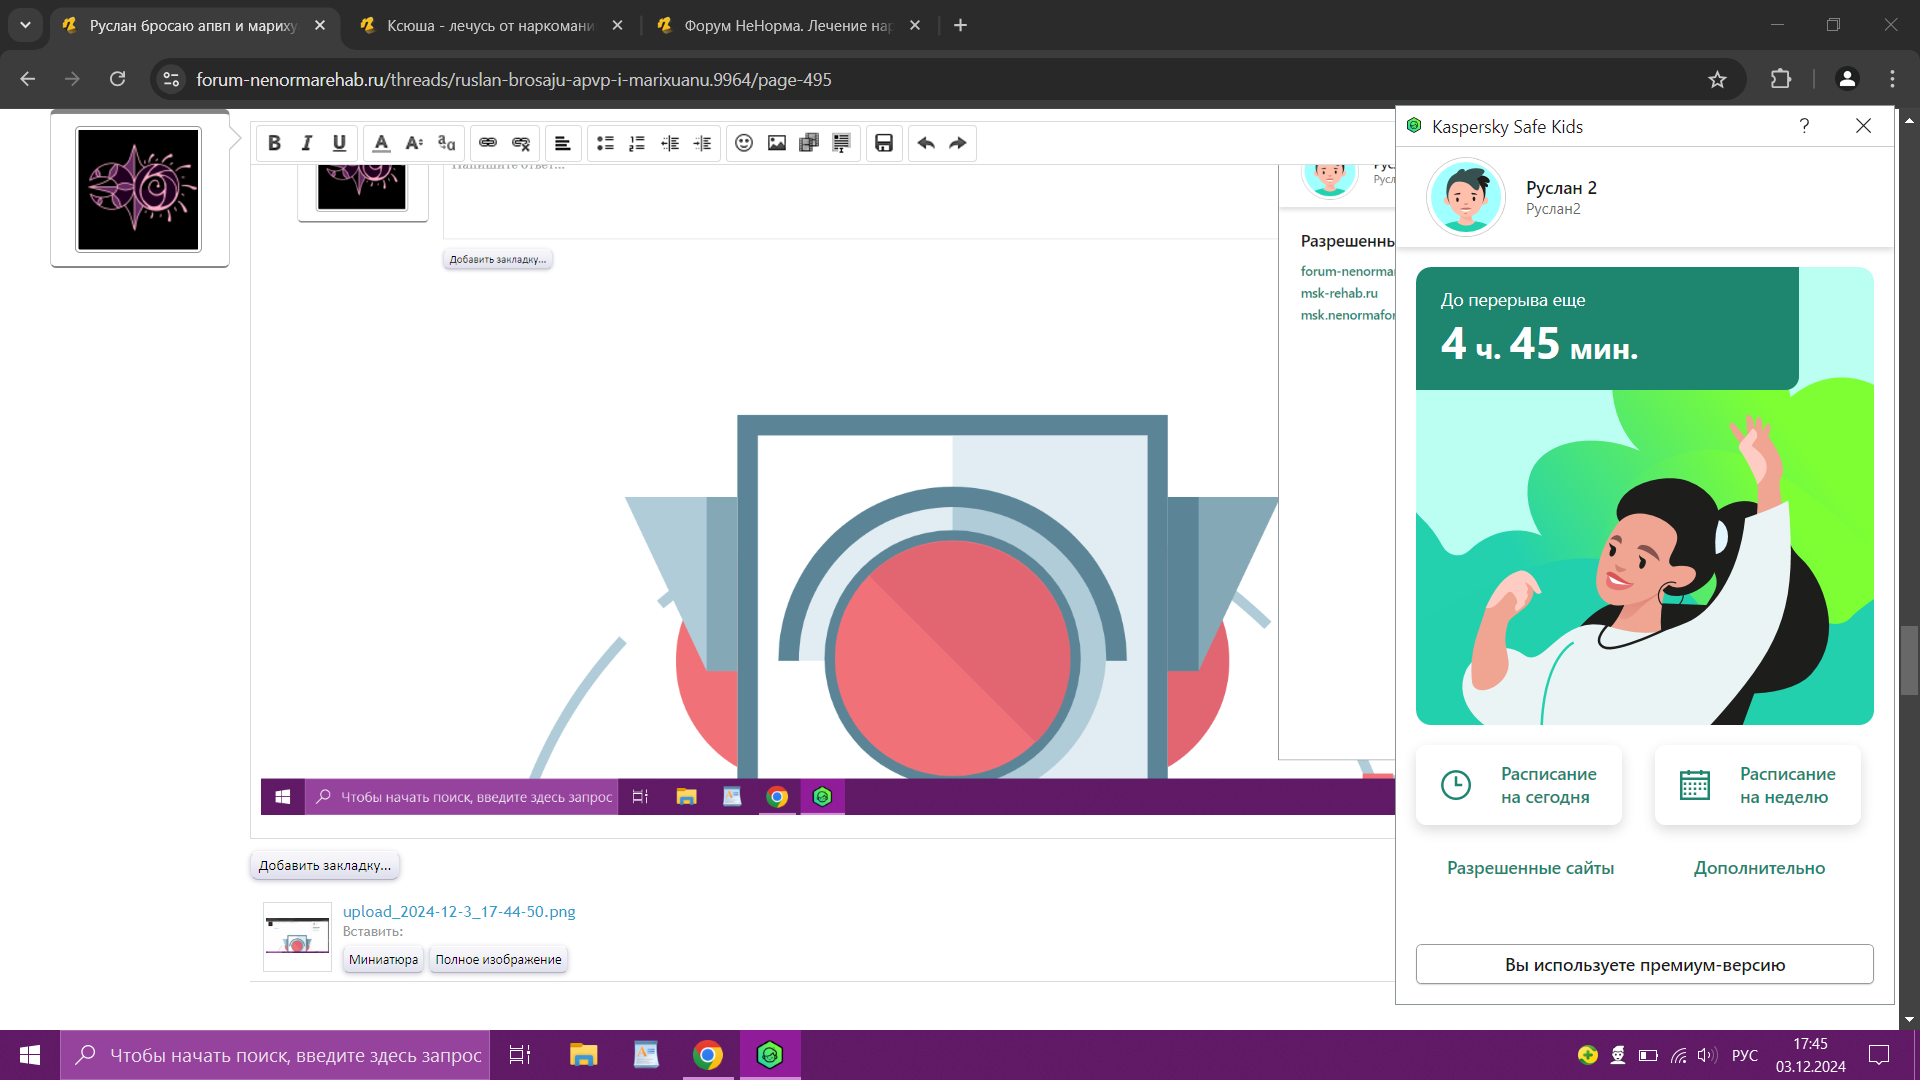The width and height of the screenshot is (1920, 1080).
Task: Click the Руслан 2 profile avatar
Action: pos(1465,197)
